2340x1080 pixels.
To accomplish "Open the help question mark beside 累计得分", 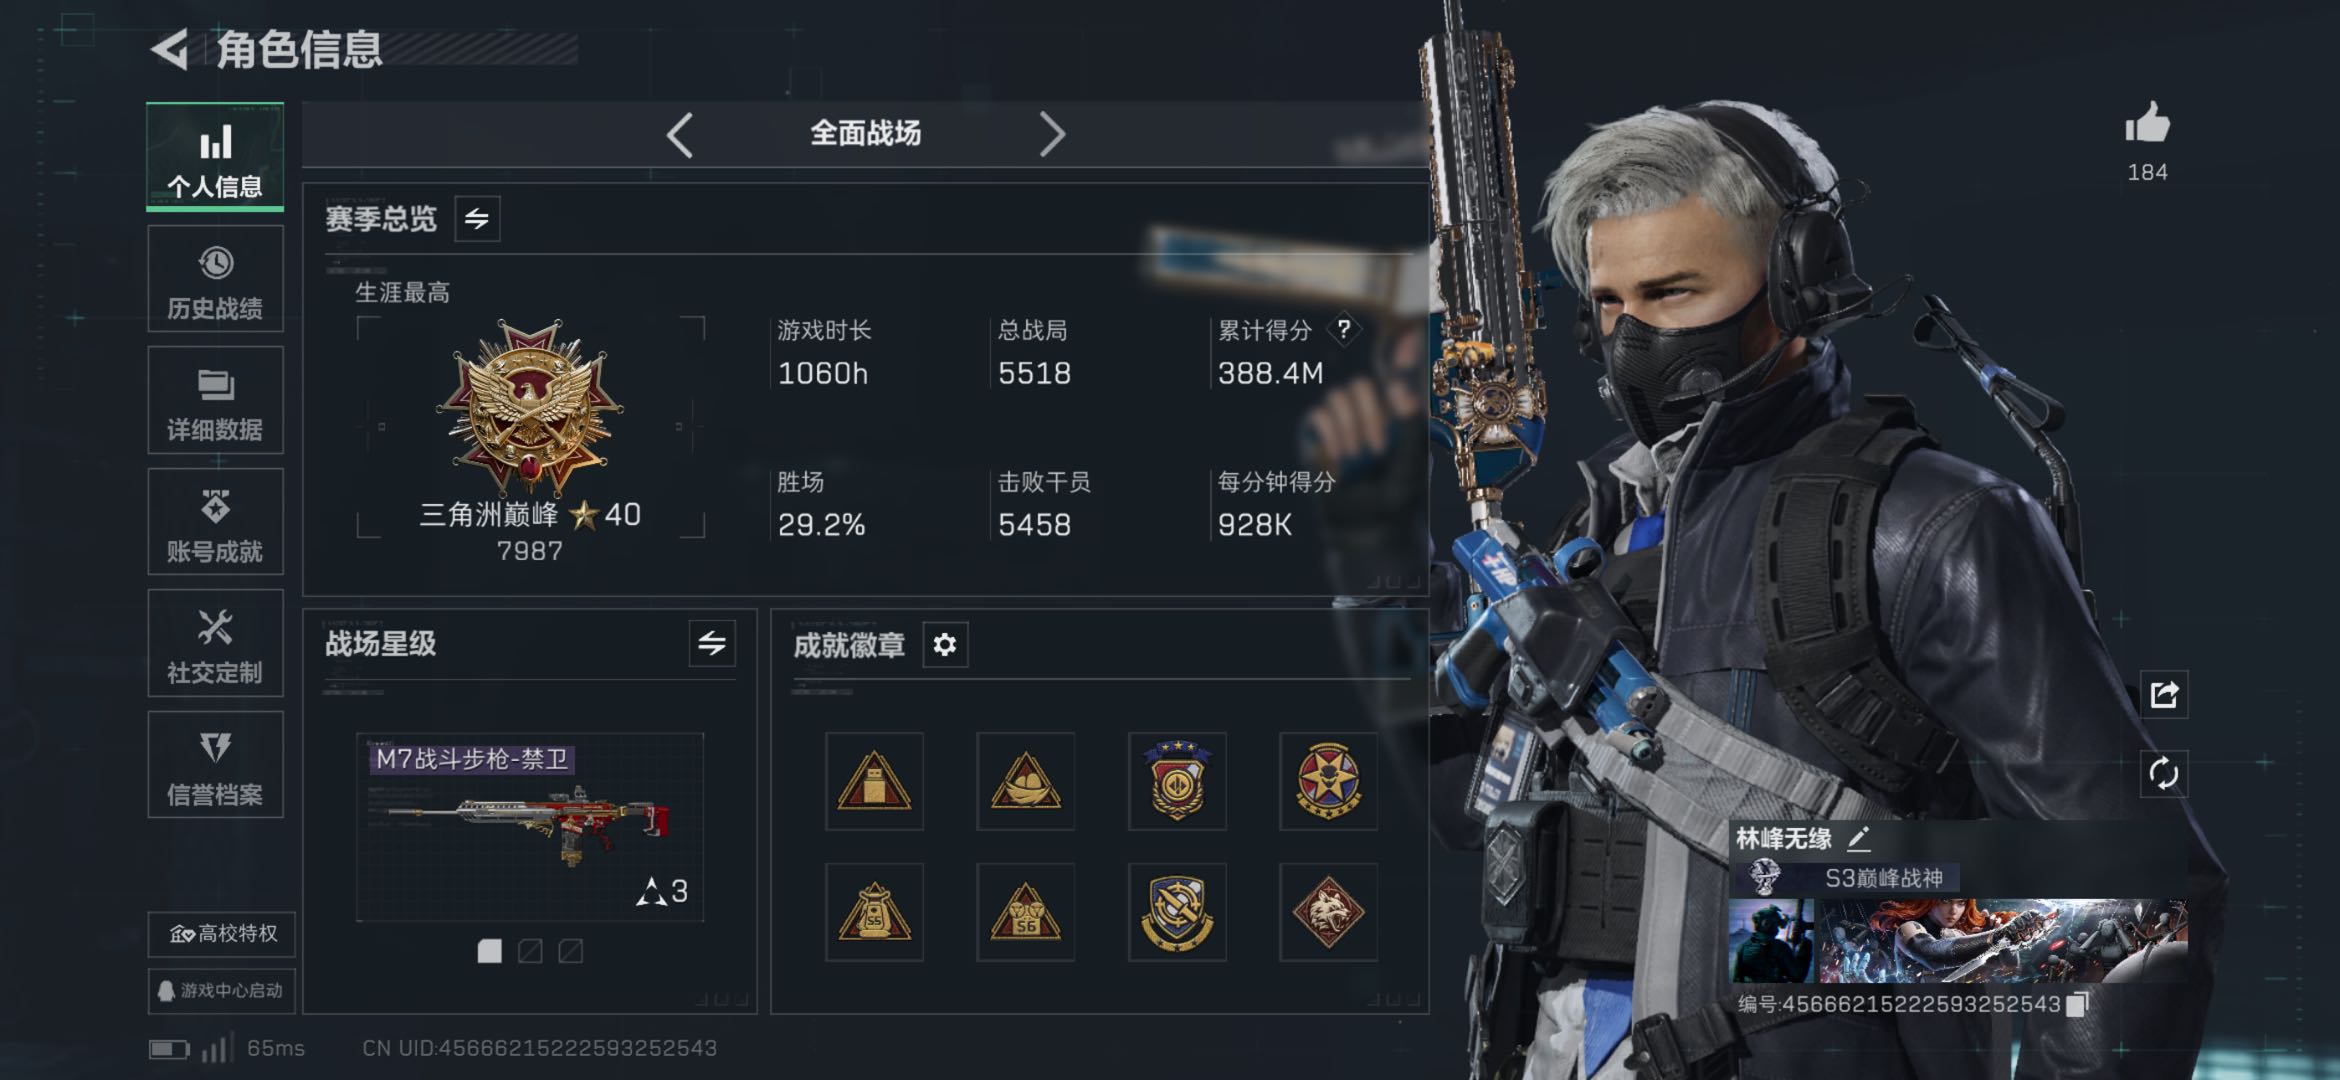I will pyautogui.click(x=1344, y=329).
